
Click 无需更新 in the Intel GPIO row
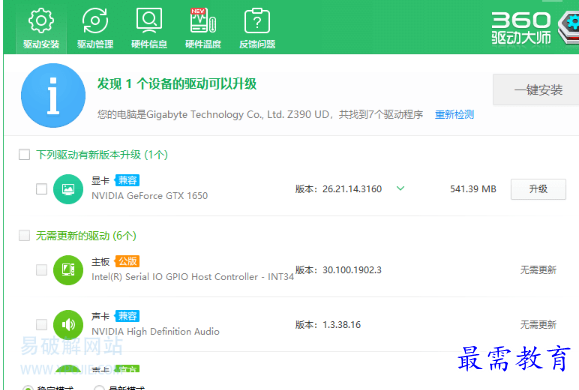(x=538, y=270)
